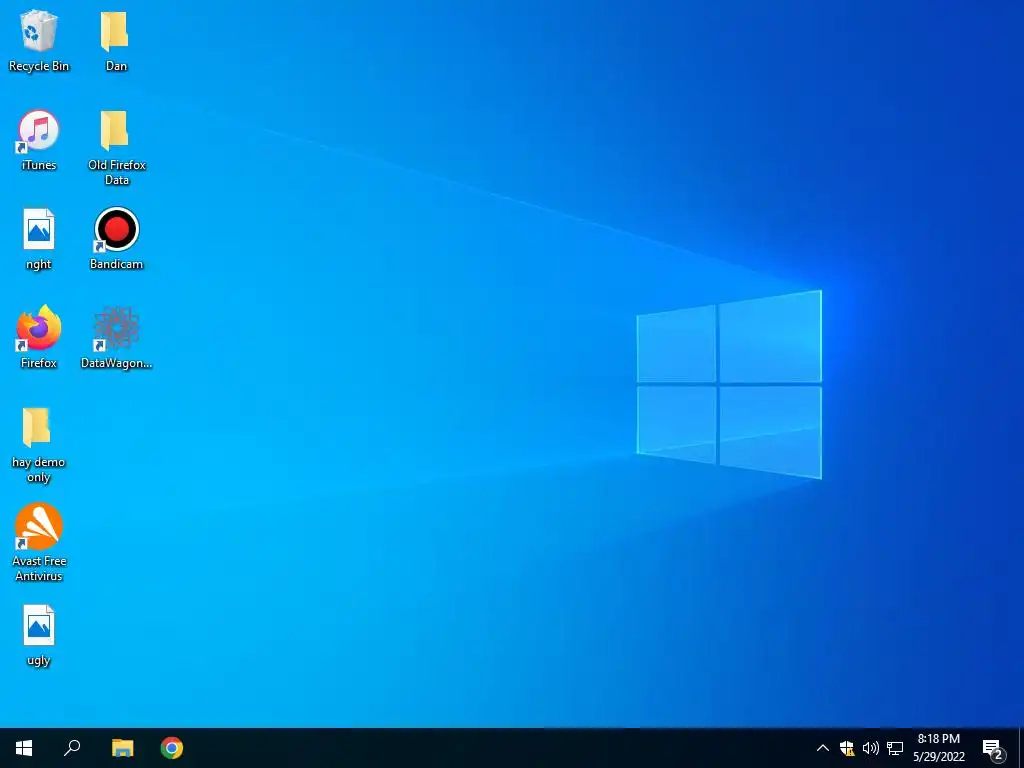This screenshot has height=768, width=1024.
Task: Select the Firefox desktop shortcut
Action: (x=39, y=338)
